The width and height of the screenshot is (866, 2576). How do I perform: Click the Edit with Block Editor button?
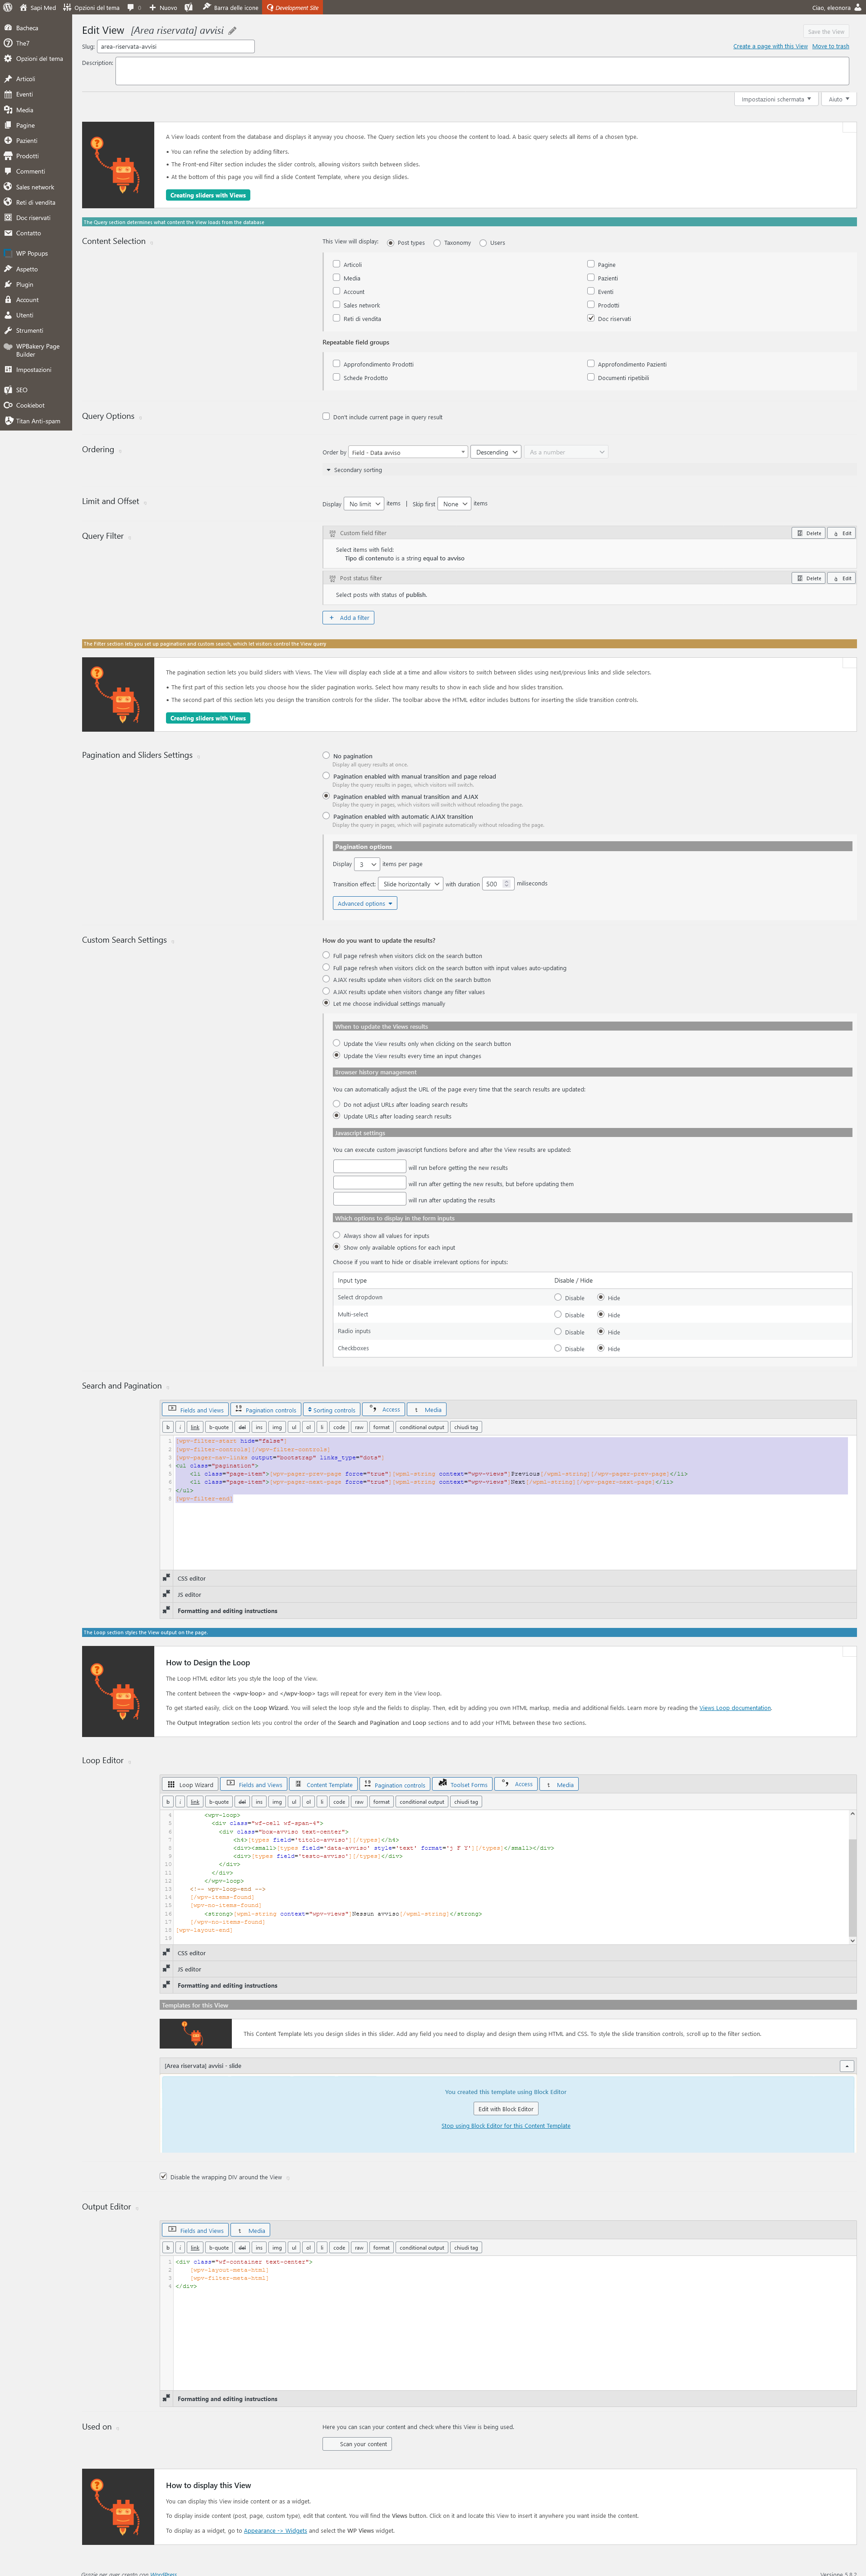click(x=506, y=2108)
